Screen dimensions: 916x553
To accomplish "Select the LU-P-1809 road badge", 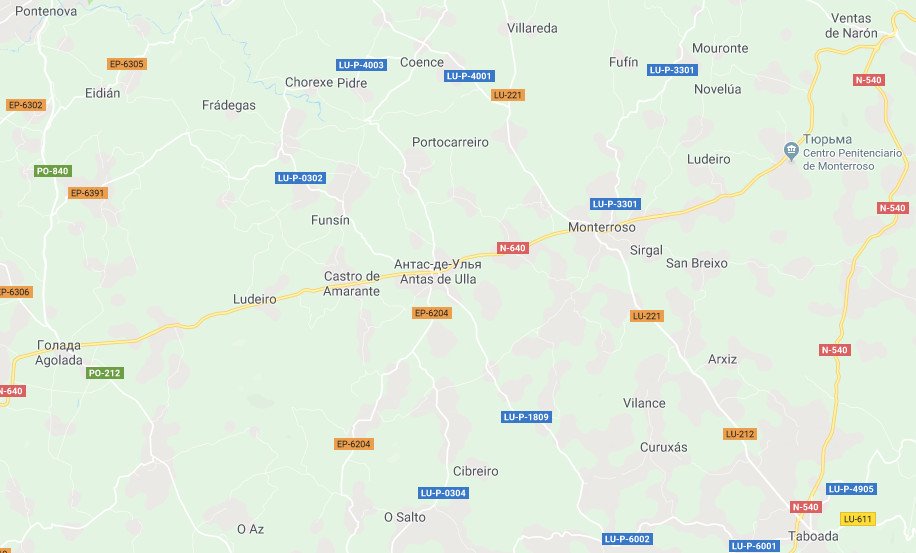I will 526,417.
